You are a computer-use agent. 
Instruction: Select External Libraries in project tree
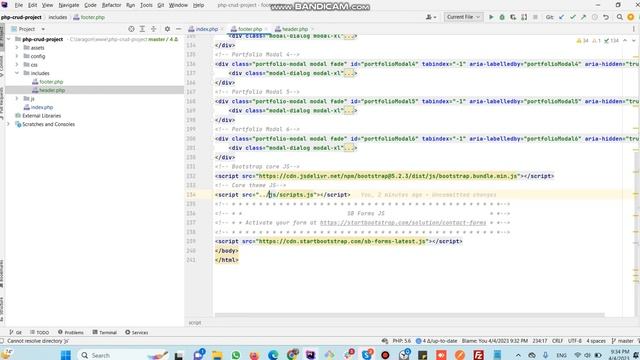tap(41, 116)
